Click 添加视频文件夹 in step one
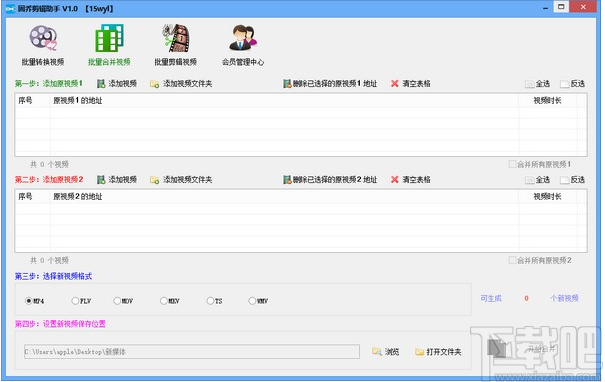The image size is (605, 382). pos(181,83)
